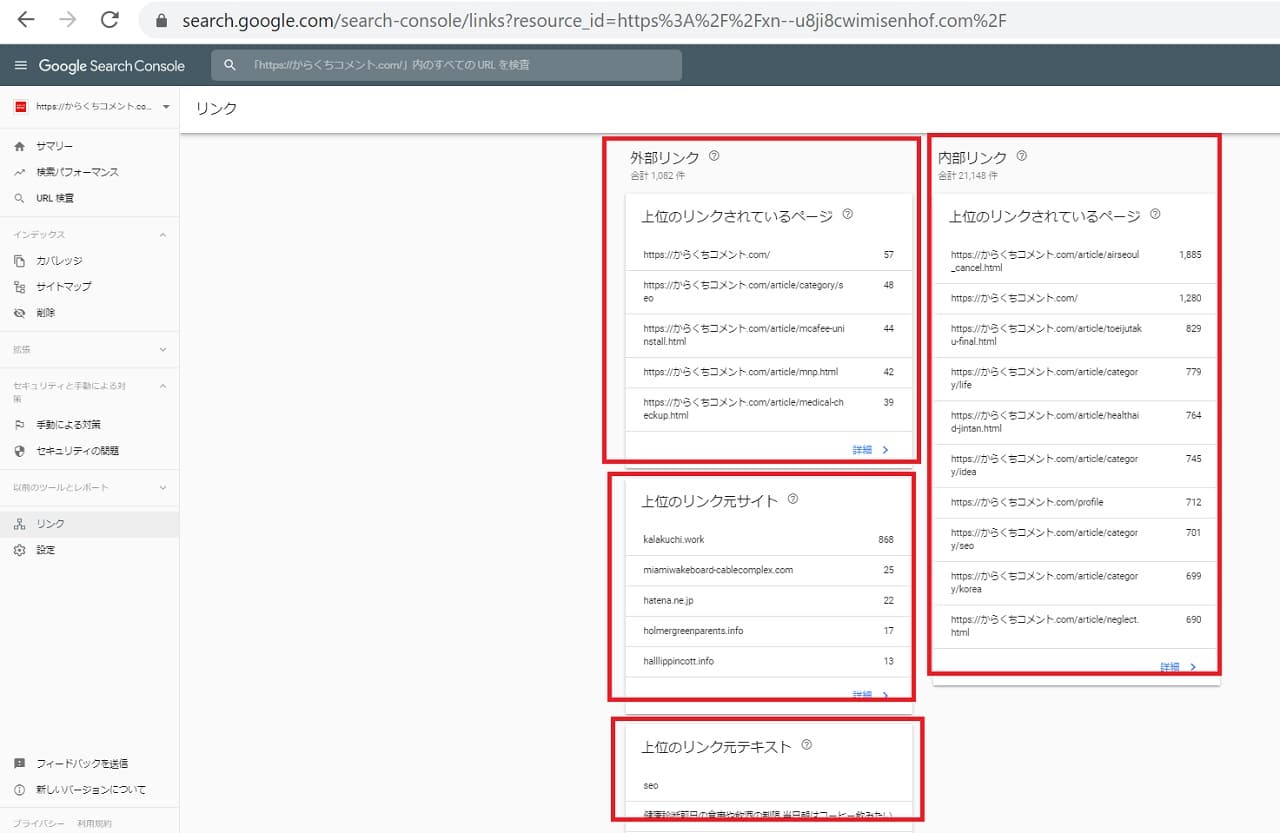1280x833 pixels.
Task: Go to 検索パフォーマンス report
Action: 77,172
